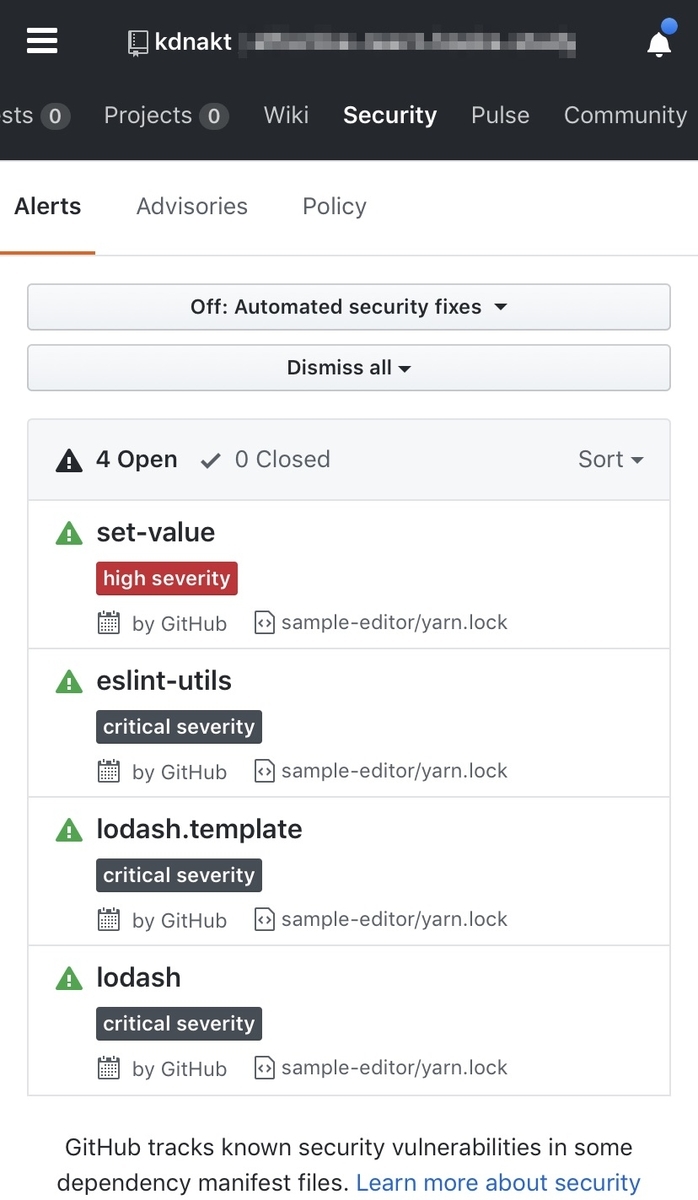Go to the Pulse tab
The width and height of the screenshot is (698, 1200).
click(500, 115)
